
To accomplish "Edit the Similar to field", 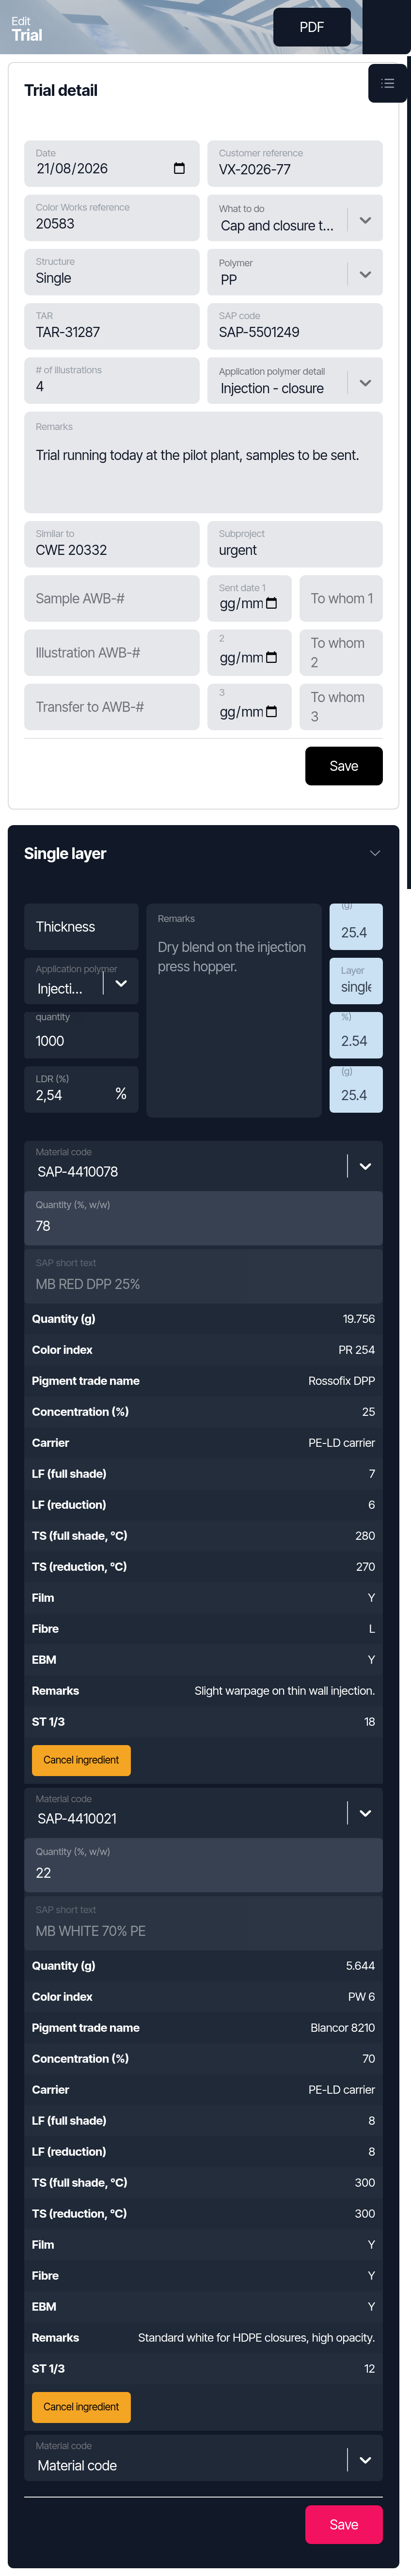I will pos(112,544).
